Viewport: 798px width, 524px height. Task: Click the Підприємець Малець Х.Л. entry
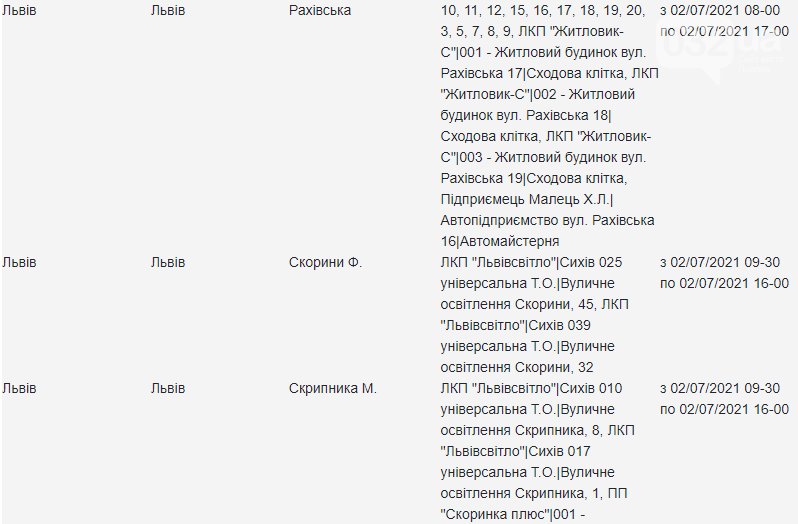[525, 199]
